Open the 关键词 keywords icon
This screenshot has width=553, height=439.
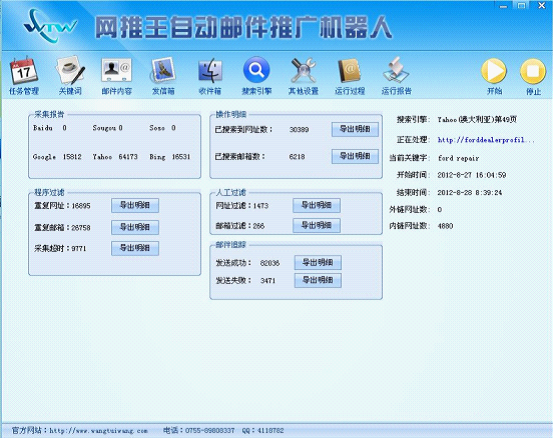pos(70,71)
